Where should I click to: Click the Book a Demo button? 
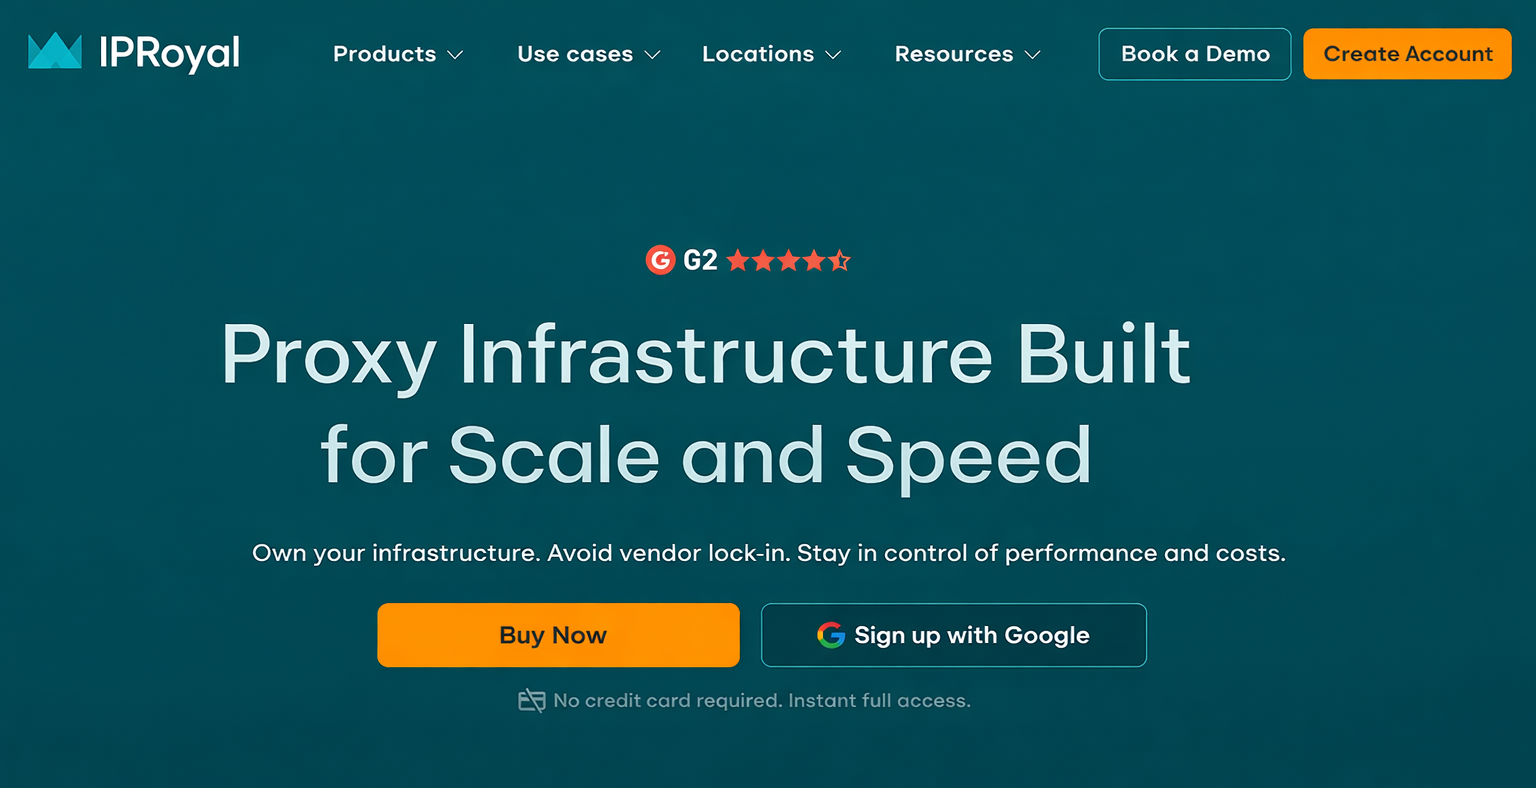(1195, 54)
